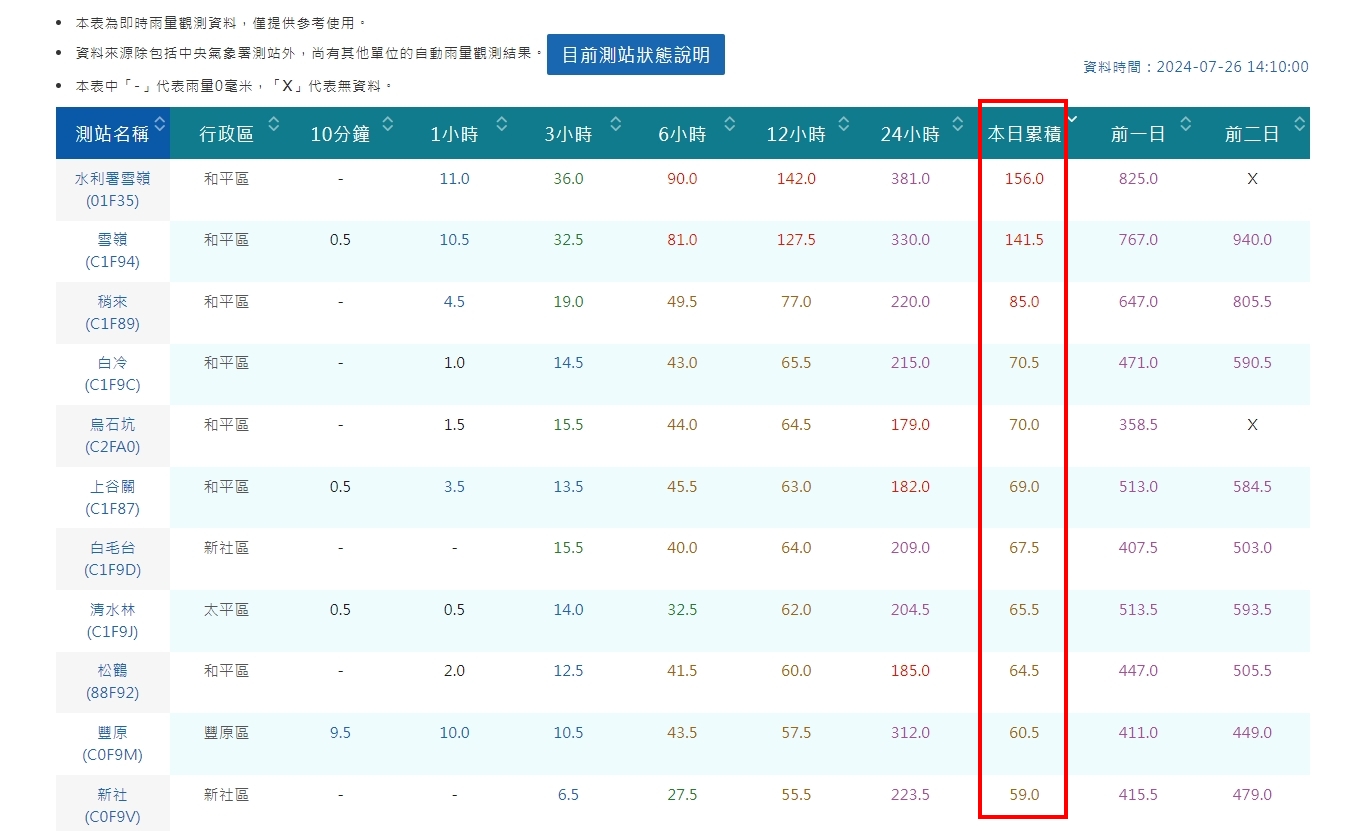Screen dimensions: 1358x831
Task: Select 前二日 value 805.5
Action: pos(1252,302)
